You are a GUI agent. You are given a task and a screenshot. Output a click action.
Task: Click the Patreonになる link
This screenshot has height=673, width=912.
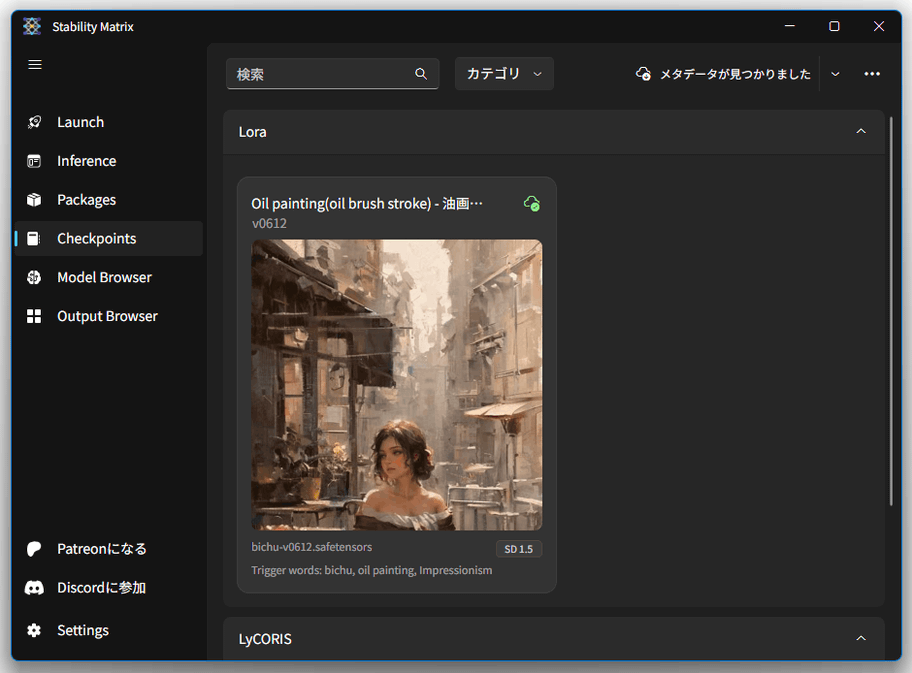(x=109, y=549)
